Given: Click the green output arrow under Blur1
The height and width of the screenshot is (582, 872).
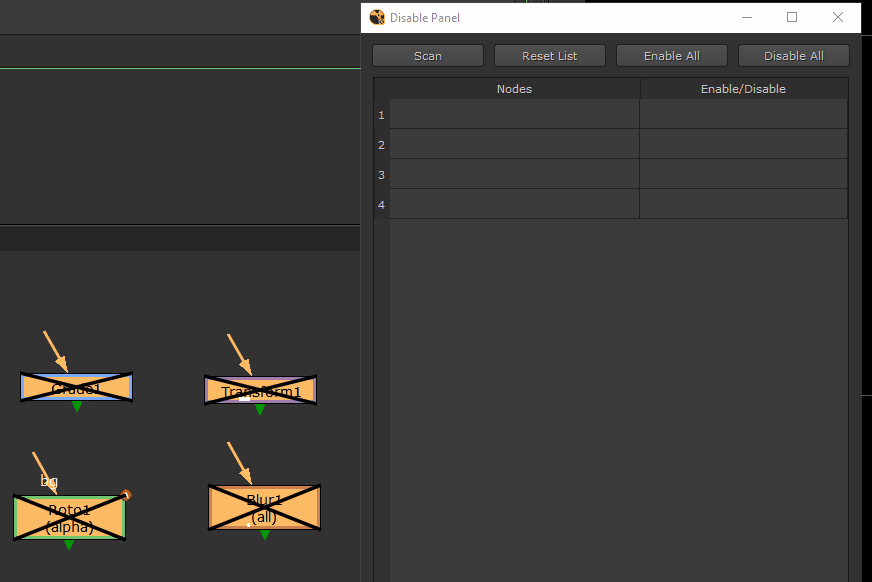Looking at the screenshot, I should pos(265,535).
